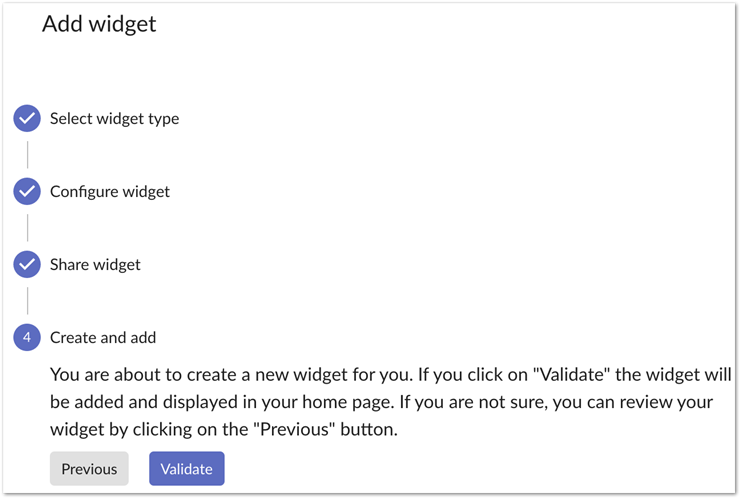The width and height of the screenshot is (740, 498).
Task: Click connector line below Select widget type step
Action: 27,155
